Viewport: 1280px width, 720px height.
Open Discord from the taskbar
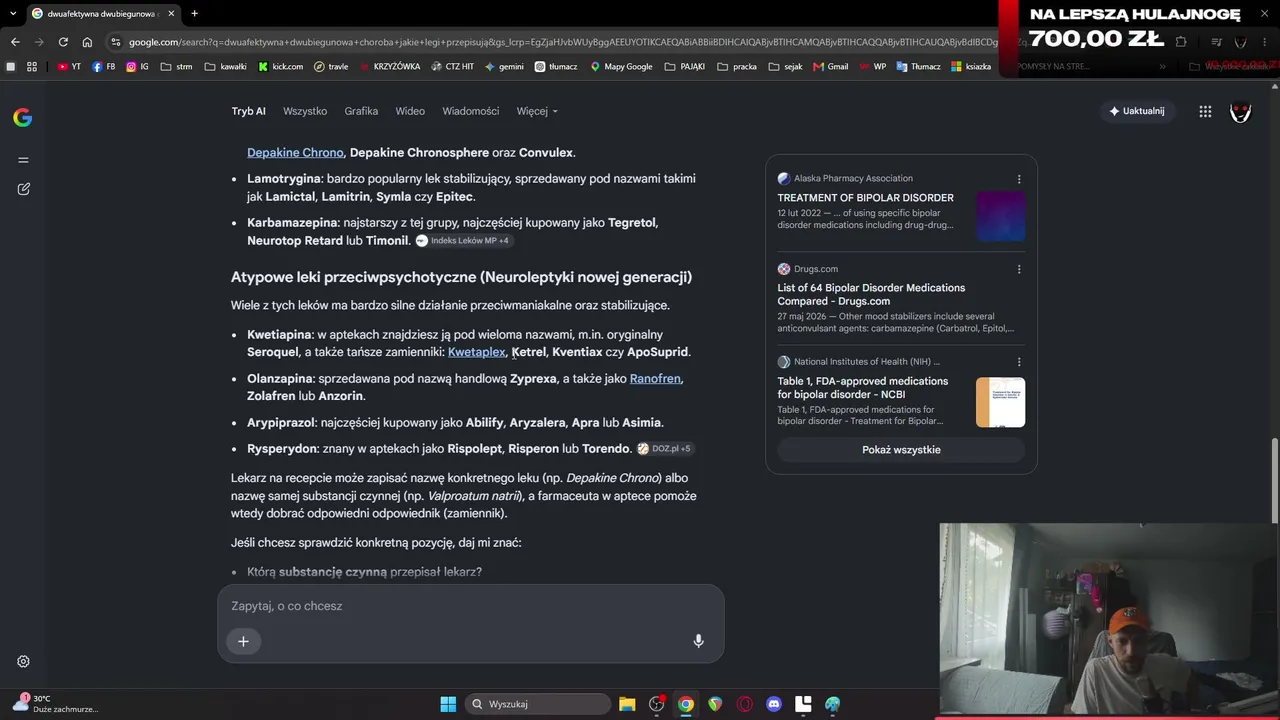point(773,704)
